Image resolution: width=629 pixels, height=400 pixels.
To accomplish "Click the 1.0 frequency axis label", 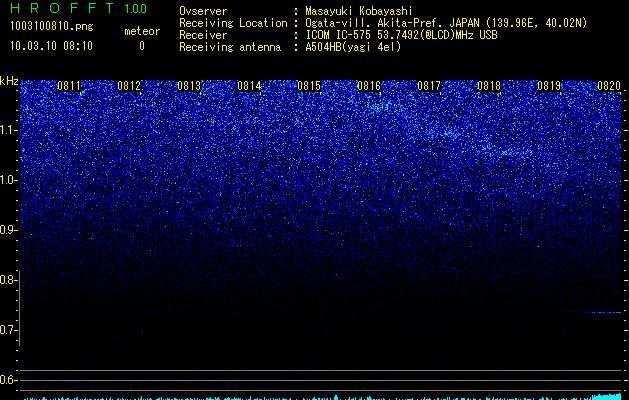I will [x=8, y=180].
